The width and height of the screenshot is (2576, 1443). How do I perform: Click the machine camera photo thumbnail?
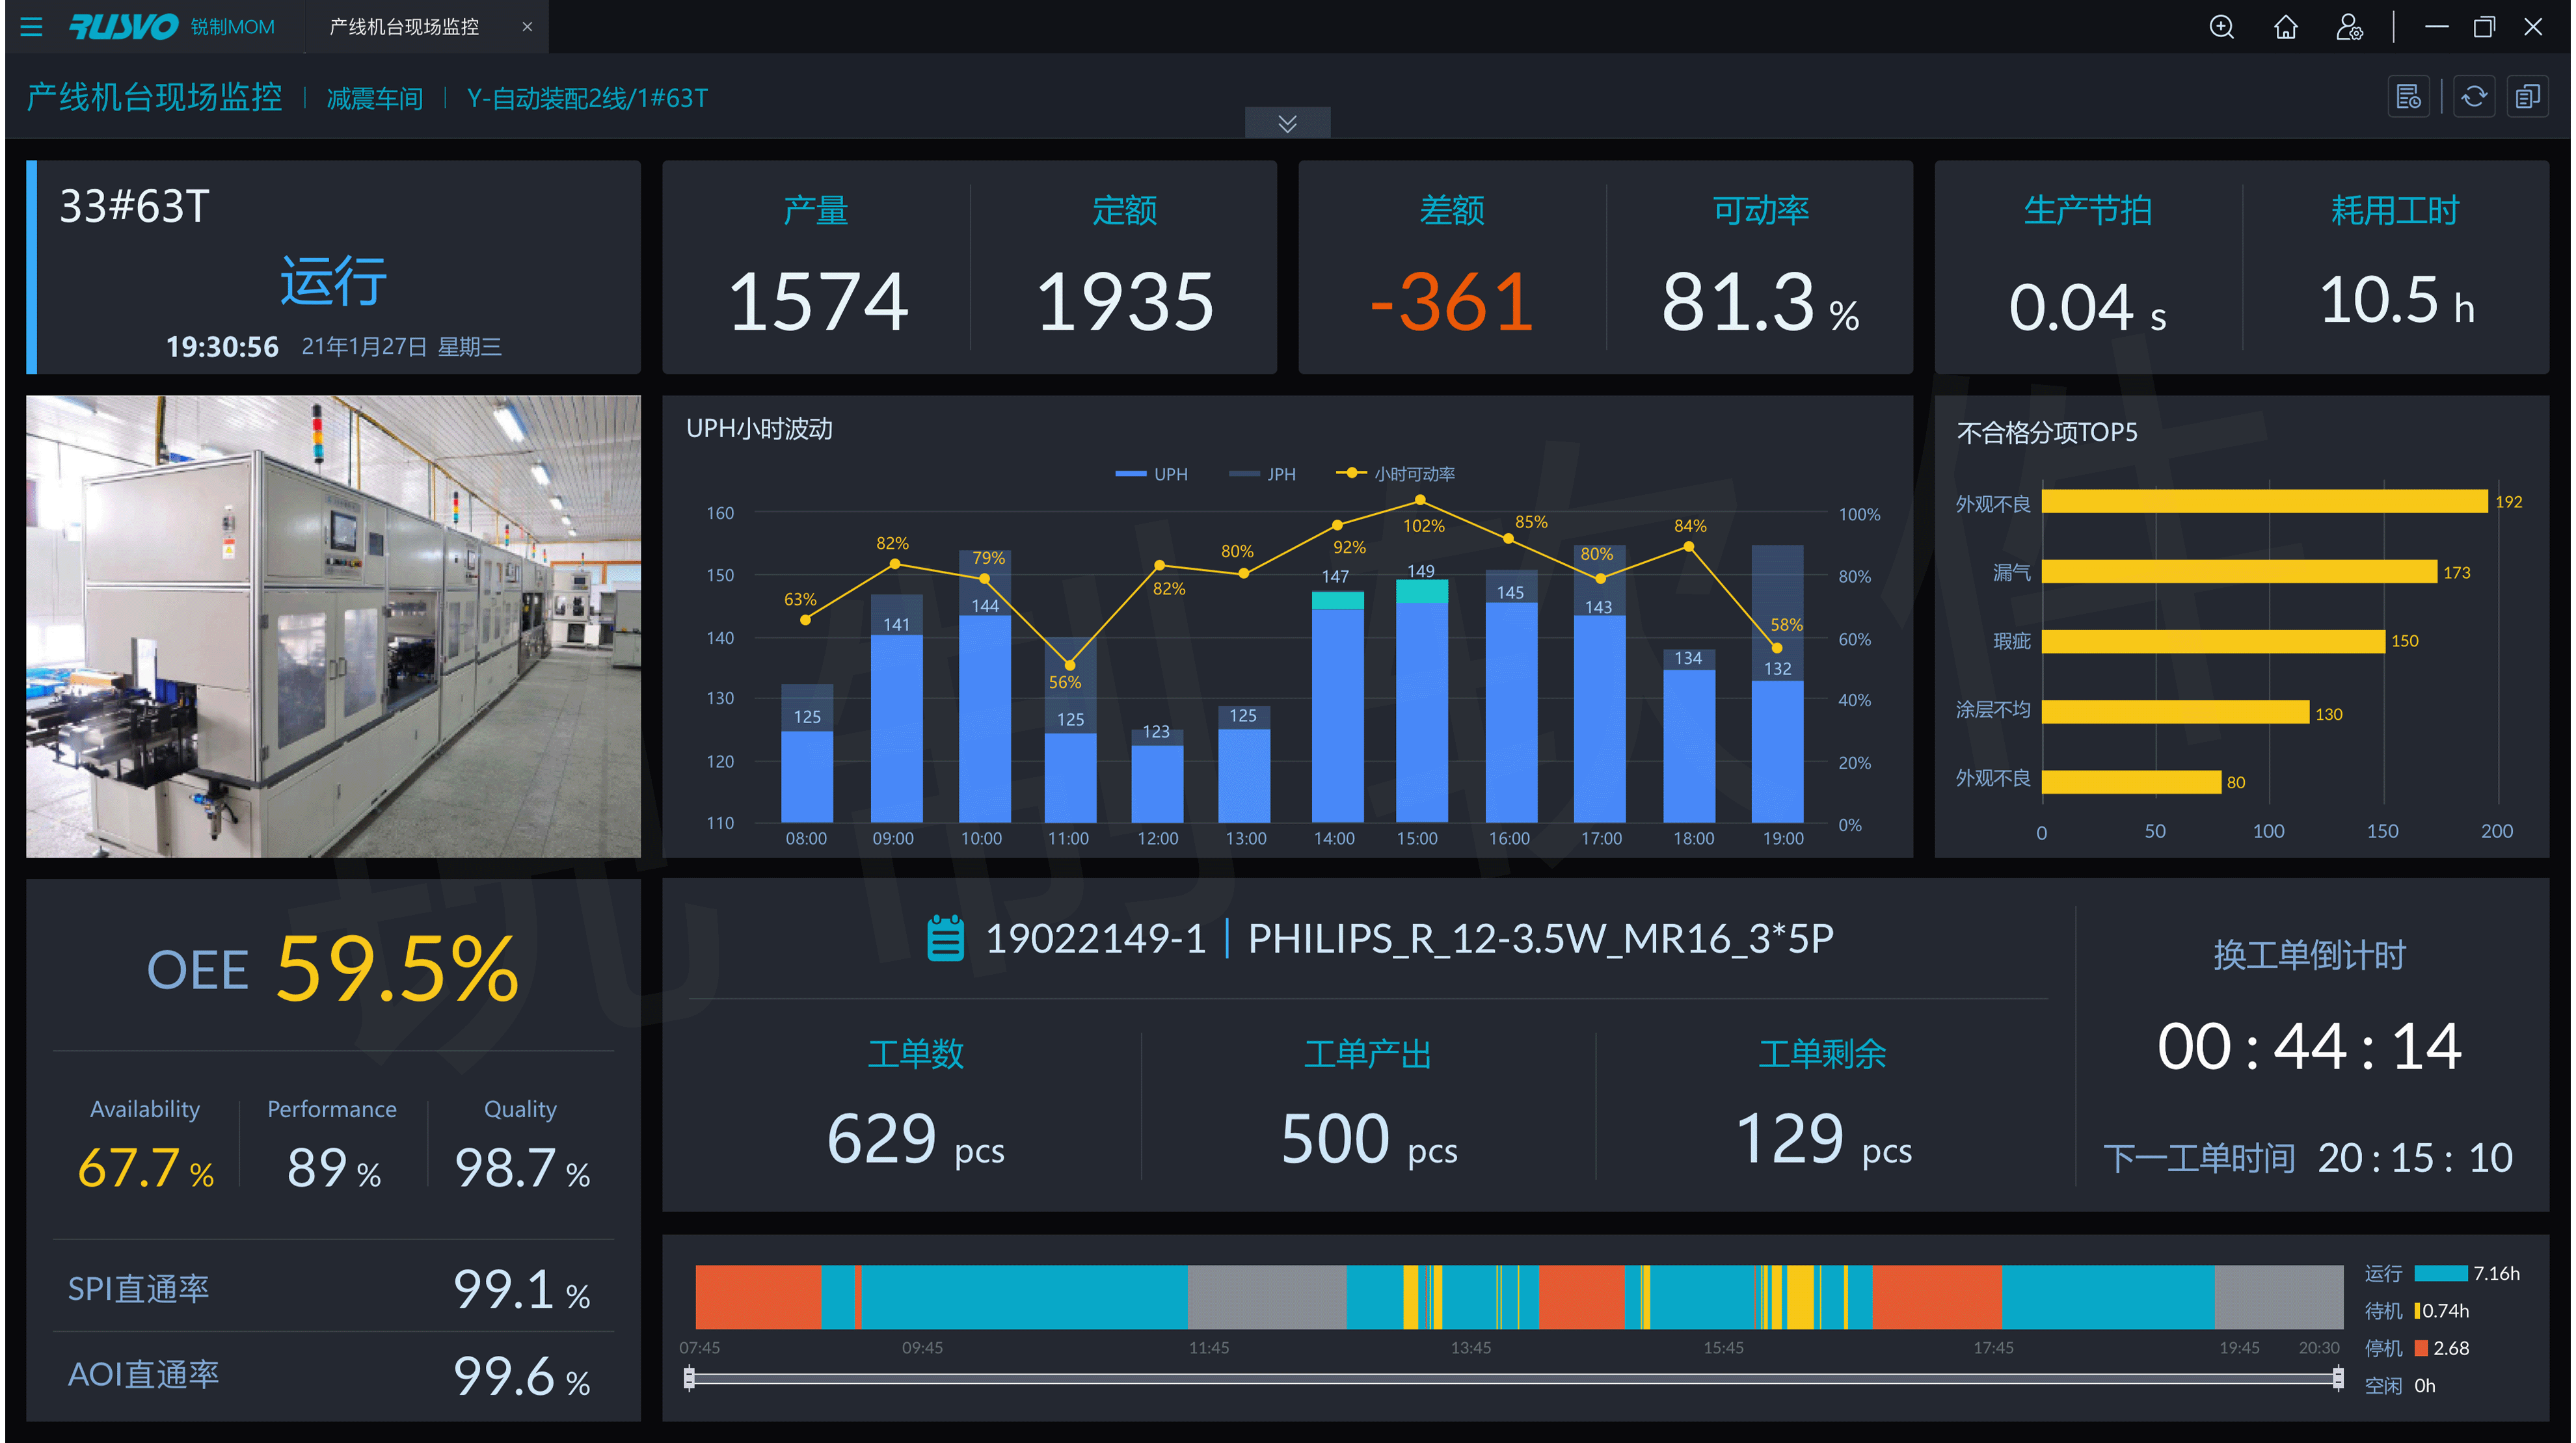point(333,626)
